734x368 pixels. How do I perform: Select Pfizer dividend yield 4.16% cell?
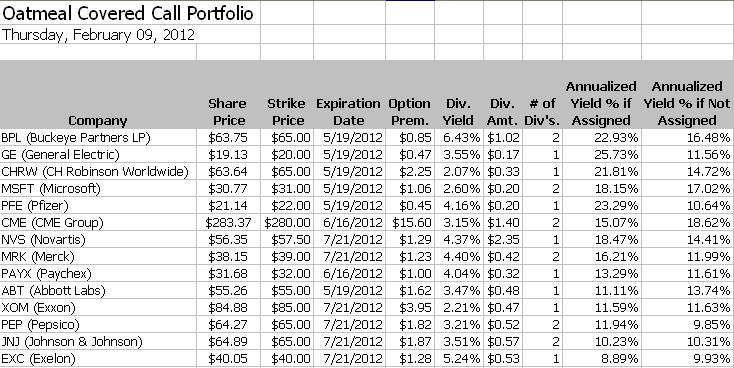click(x=459, y=206)
